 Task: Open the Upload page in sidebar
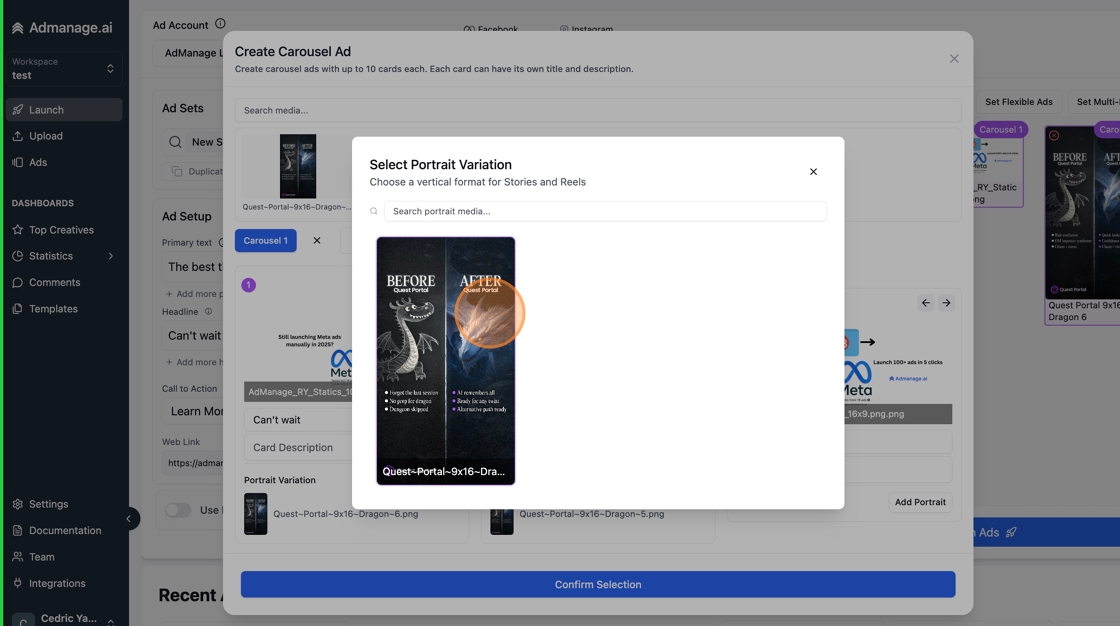tap(64, 136)
